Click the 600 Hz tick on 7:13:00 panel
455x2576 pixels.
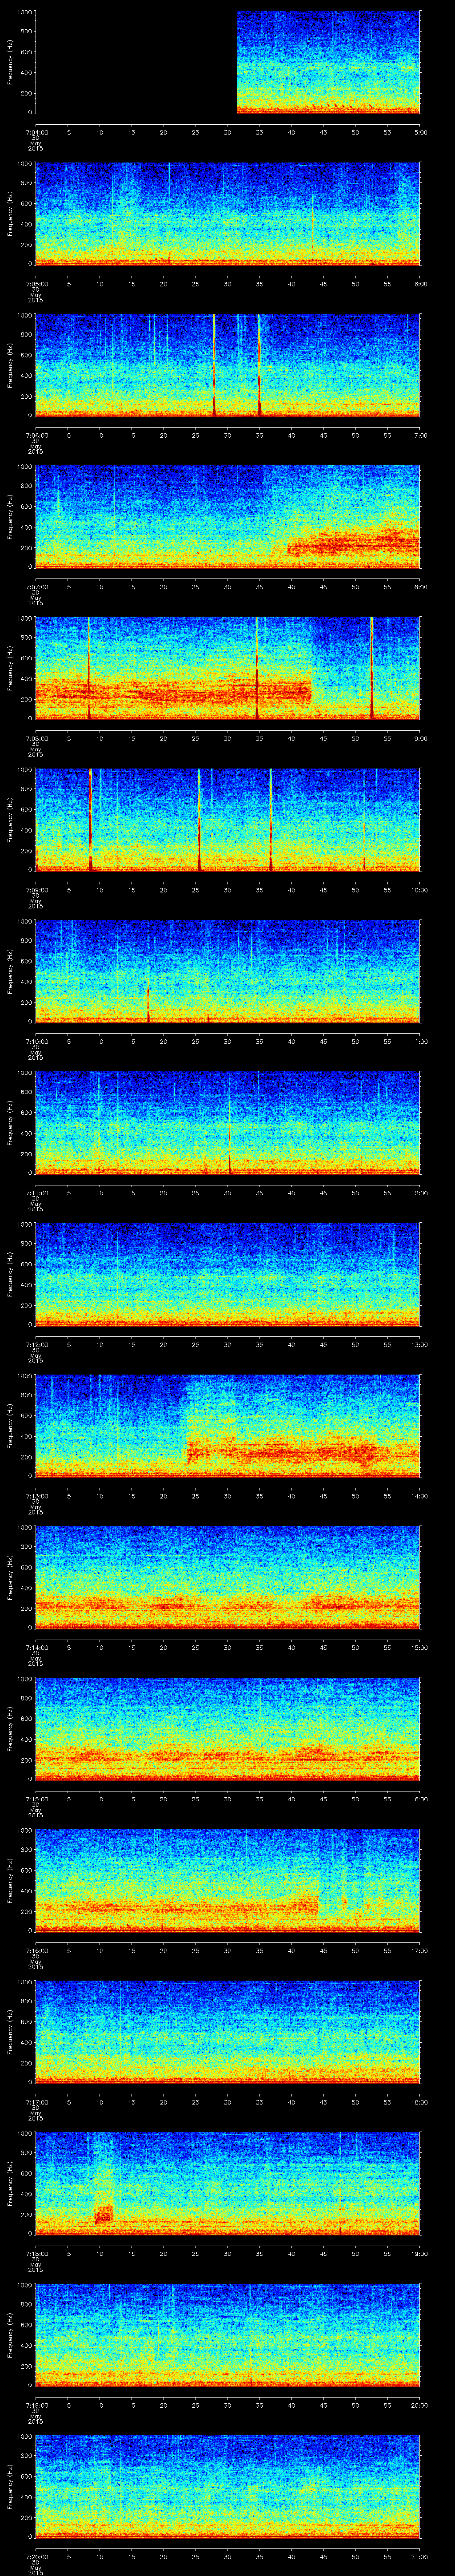[x=26, y=1415]
